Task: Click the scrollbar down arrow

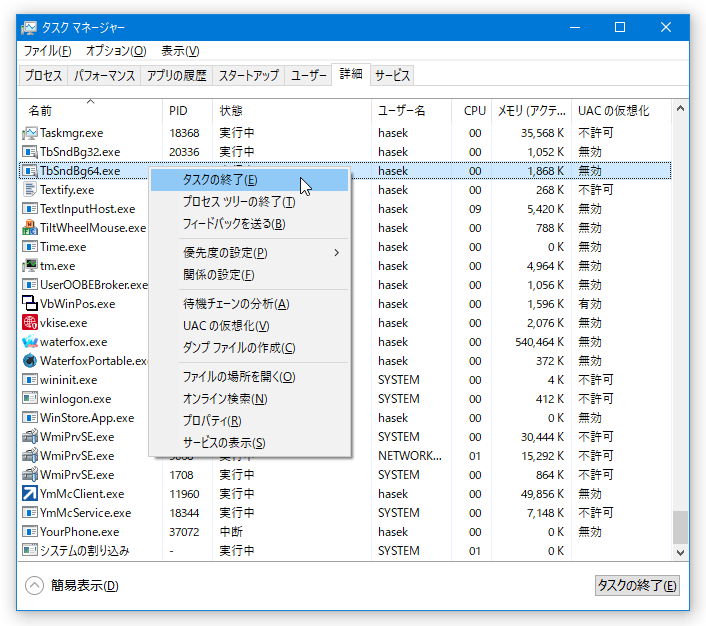Action: click(680, 552)
